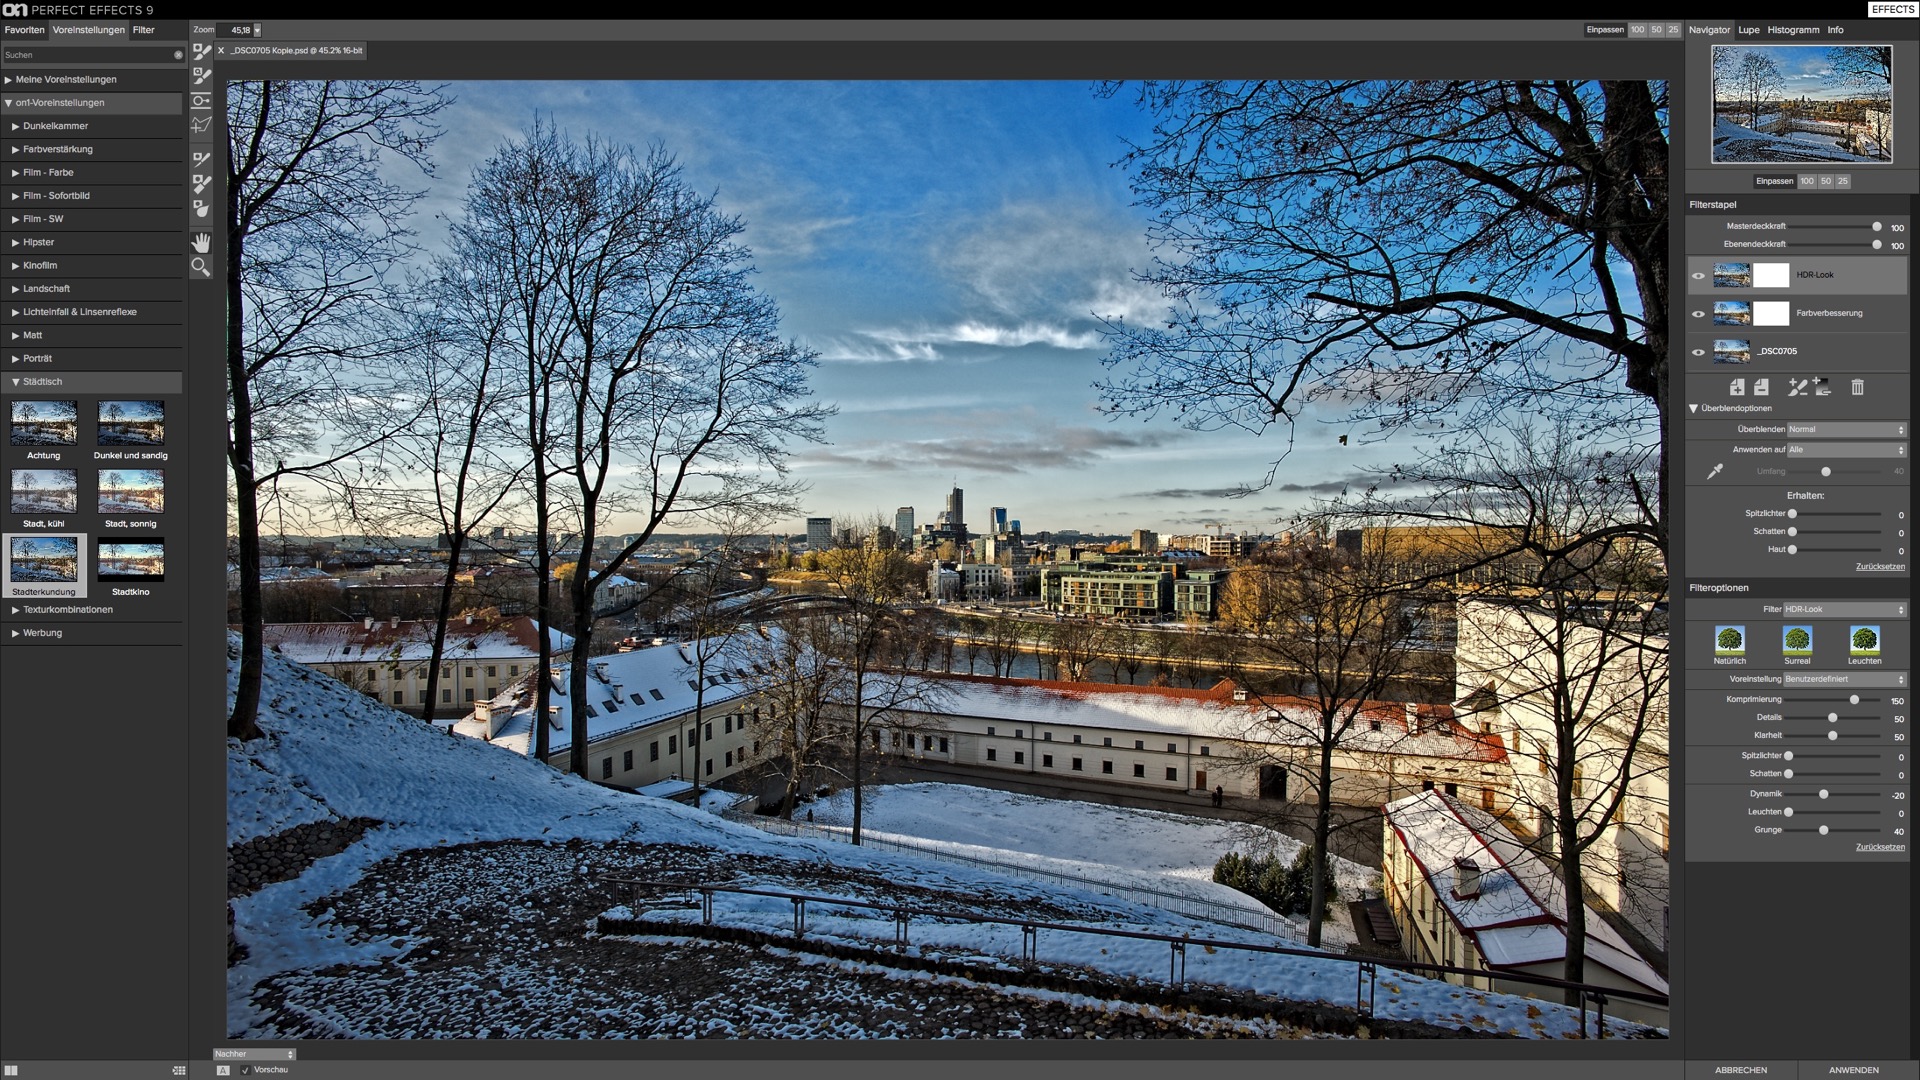Click the ABBRECHEN button
Screen dimensions: 1920x1080
point(1741,1070)
